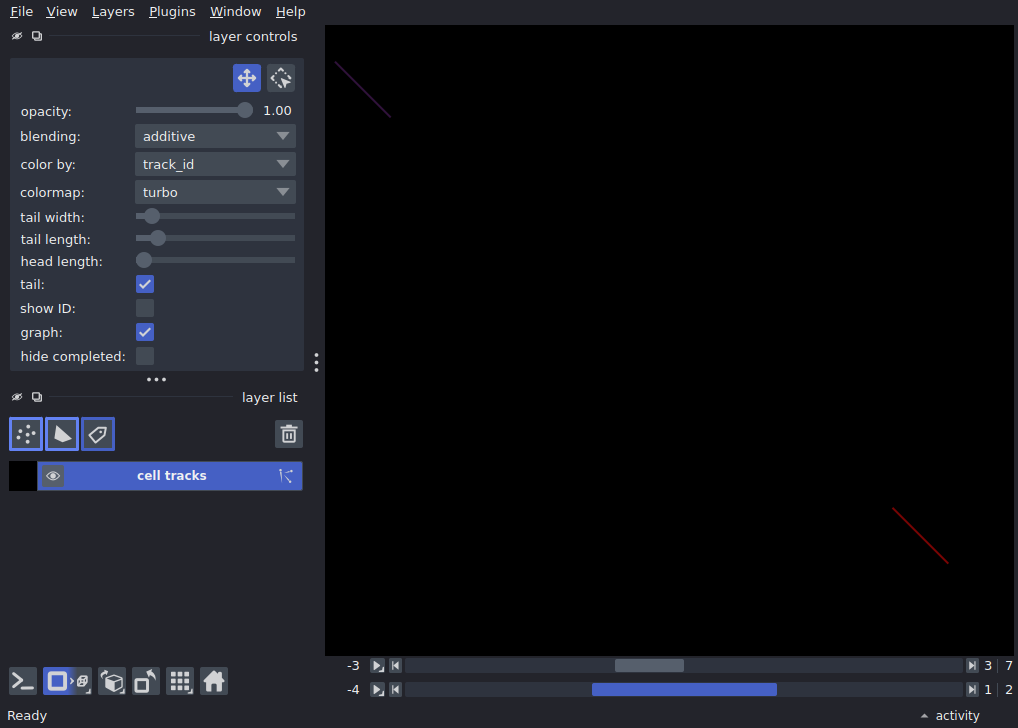The image size is (1018, 728).
Task: Float the layer controls panel
Action: pyautogui.click(x=37, y=36)
